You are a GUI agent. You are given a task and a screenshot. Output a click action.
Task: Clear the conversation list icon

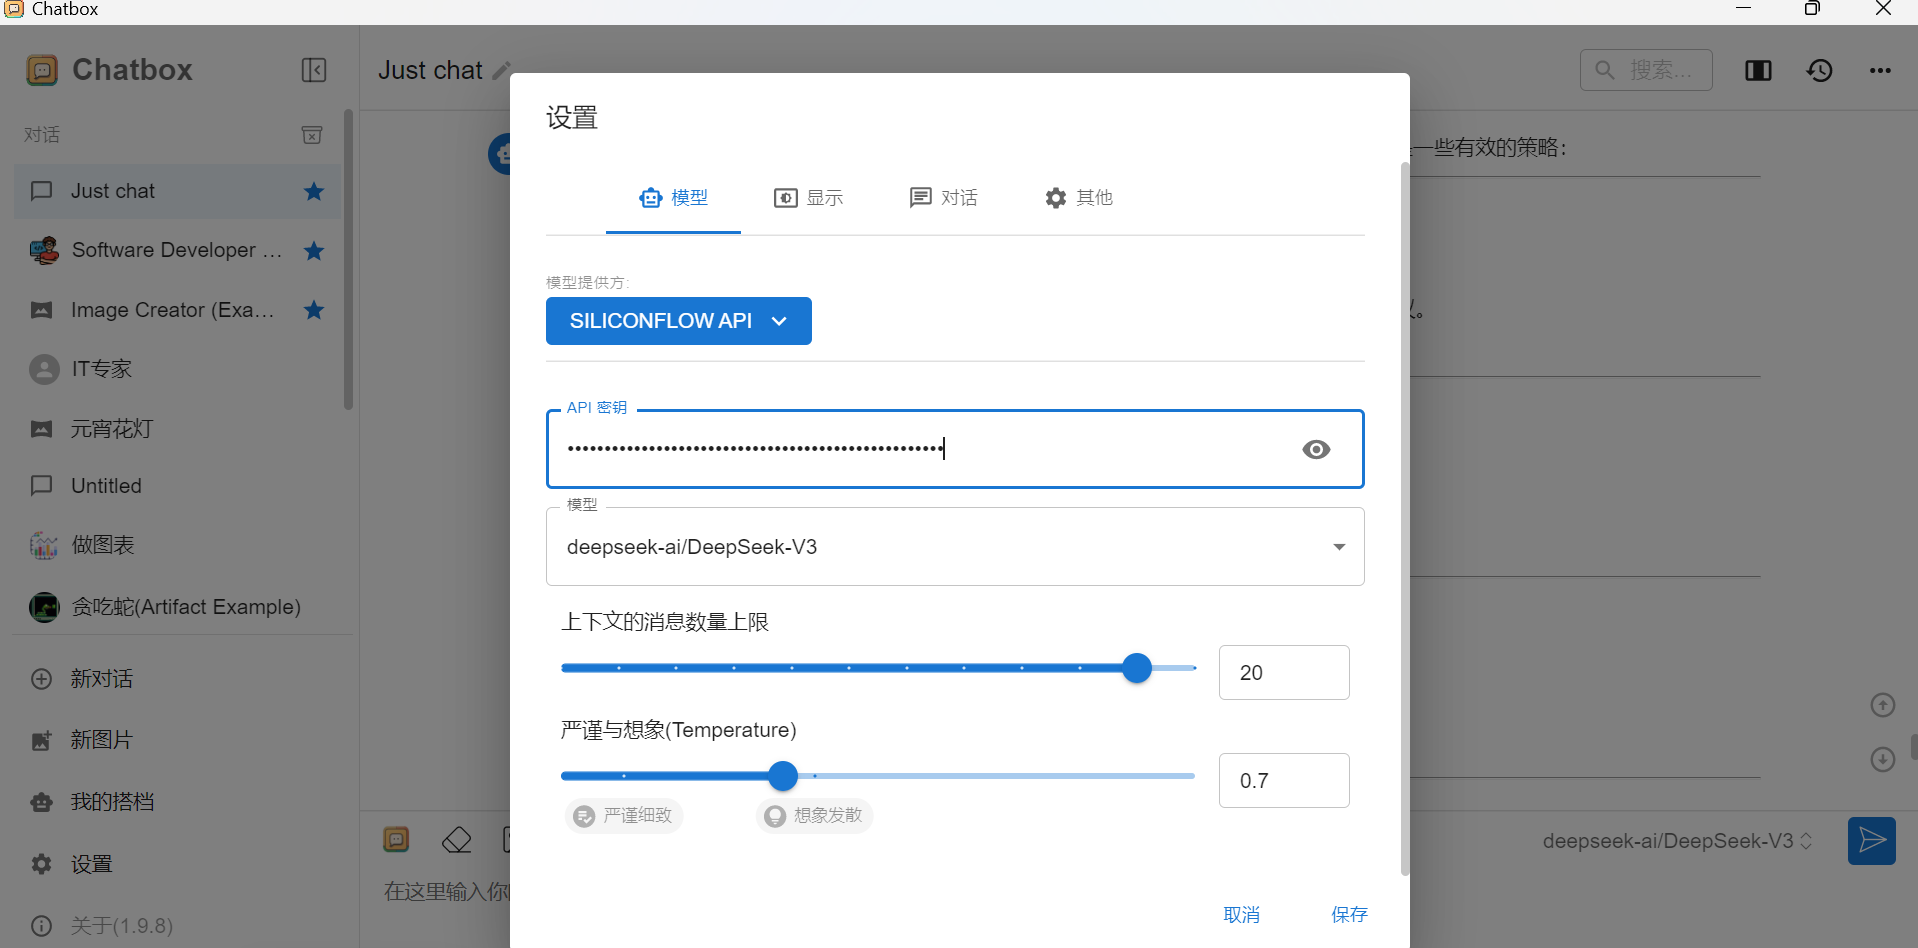(312, 135)
